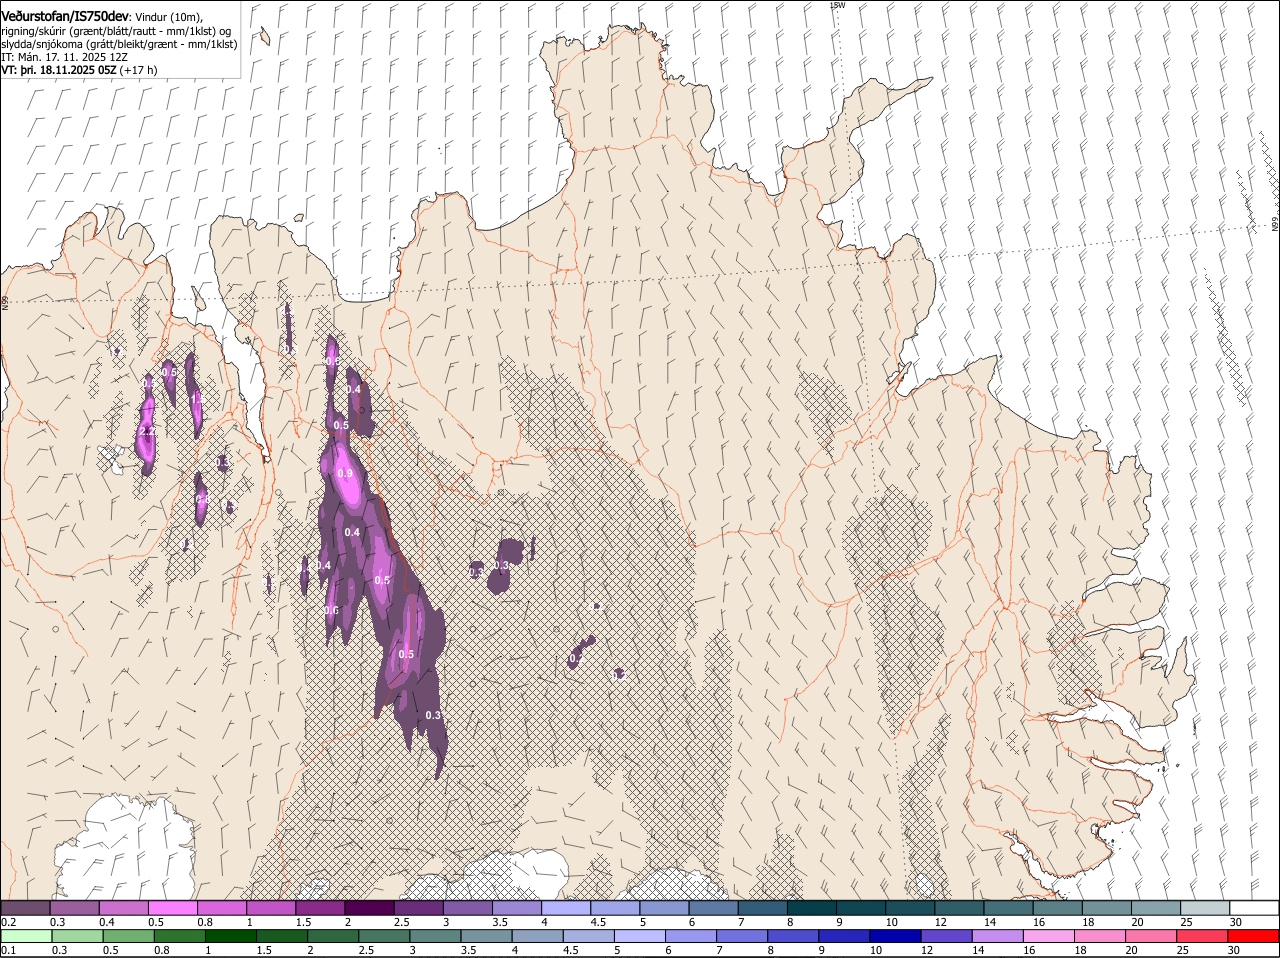Viewport: 1280px width, 958px height.
Task: Select the light-grey 25 snow legend swatch
Action: coord(1205,907)
